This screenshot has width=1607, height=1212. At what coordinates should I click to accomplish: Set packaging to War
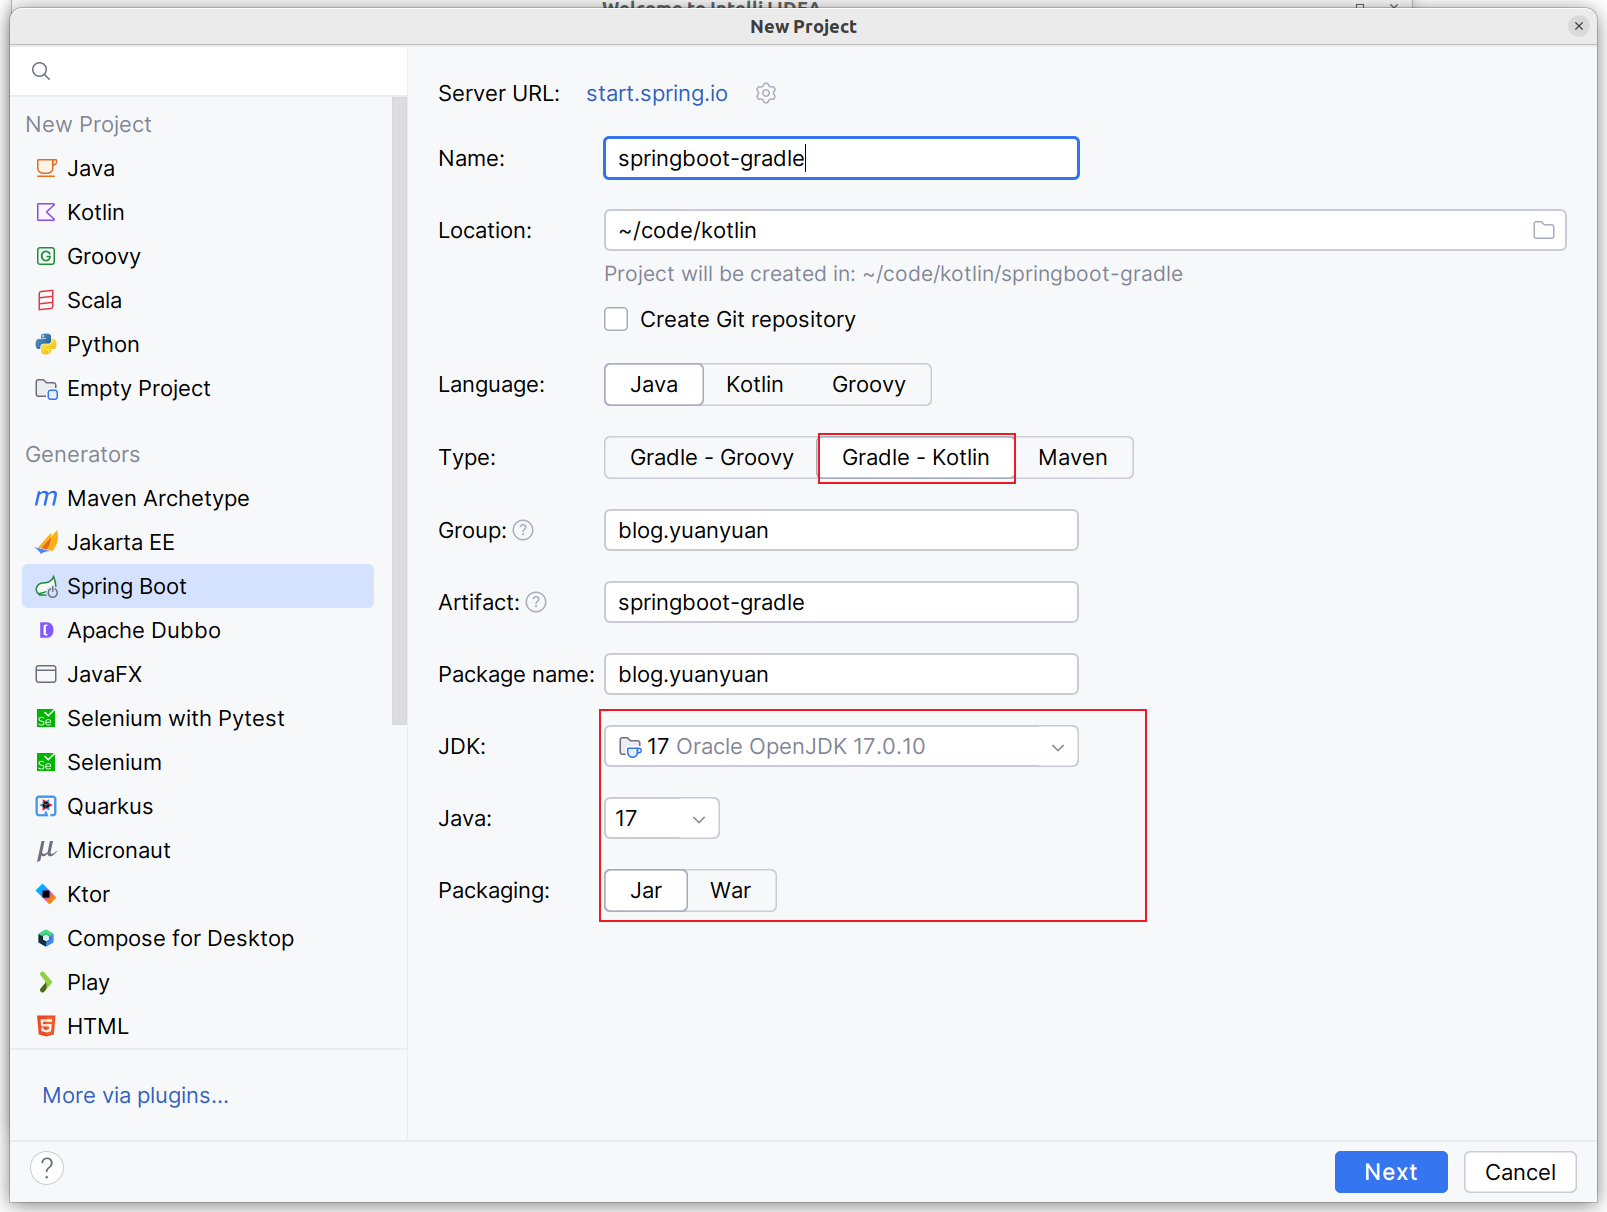click(x=730, y=891)
